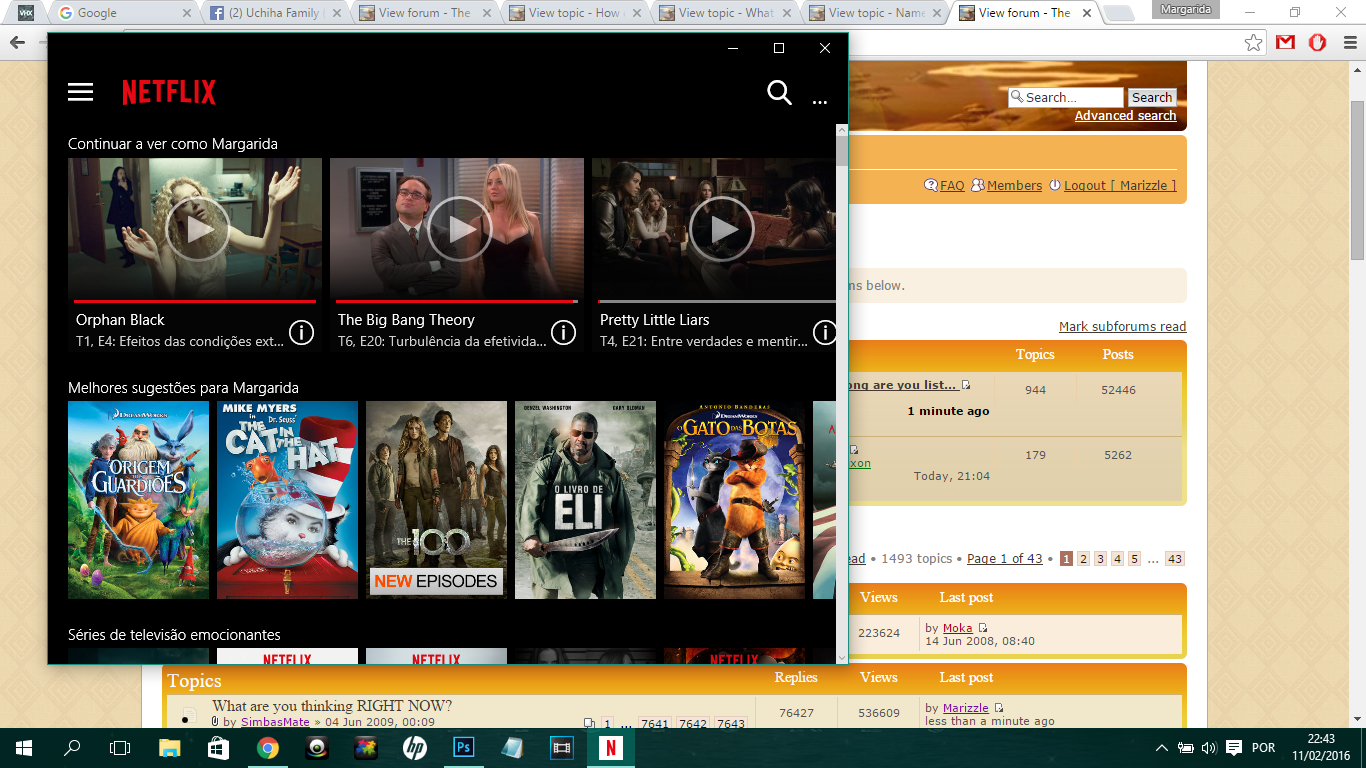Open the Netflix hamburger menu
The image size is (1366, 768).
pos(80,92)
